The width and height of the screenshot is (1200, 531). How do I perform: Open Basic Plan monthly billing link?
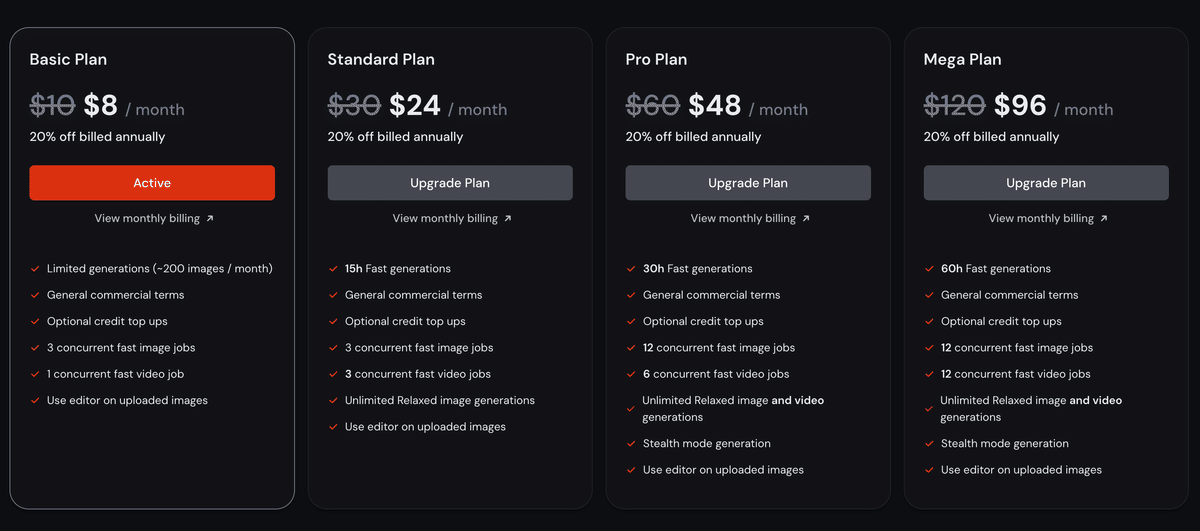147,218
